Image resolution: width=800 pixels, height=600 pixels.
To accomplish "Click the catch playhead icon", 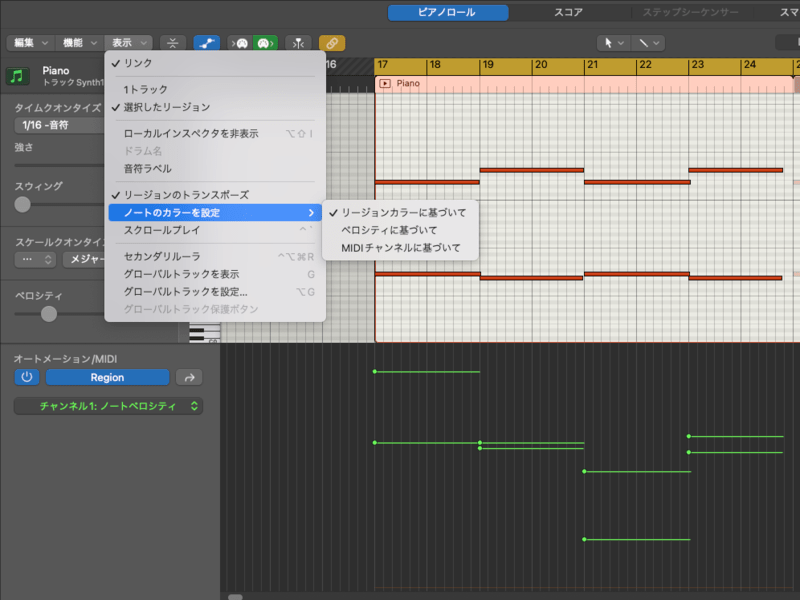I will coord(298,43).
